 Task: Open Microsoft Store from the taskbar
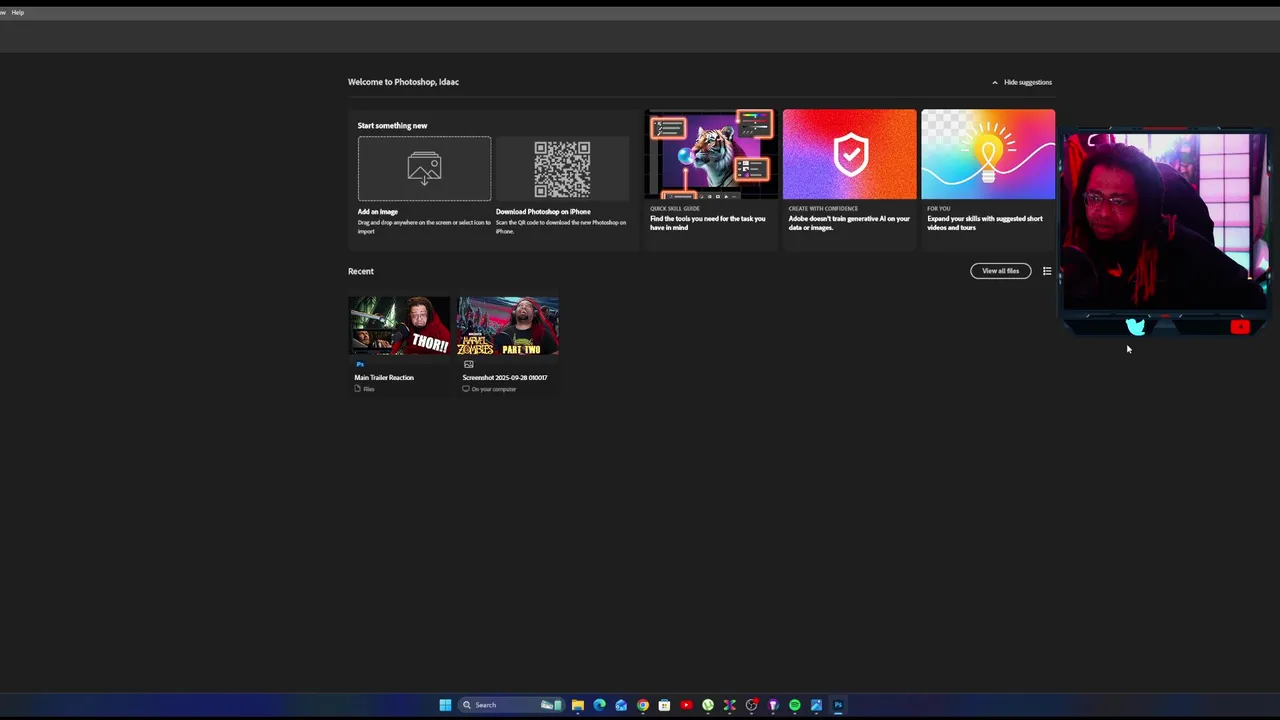(664, 705)
